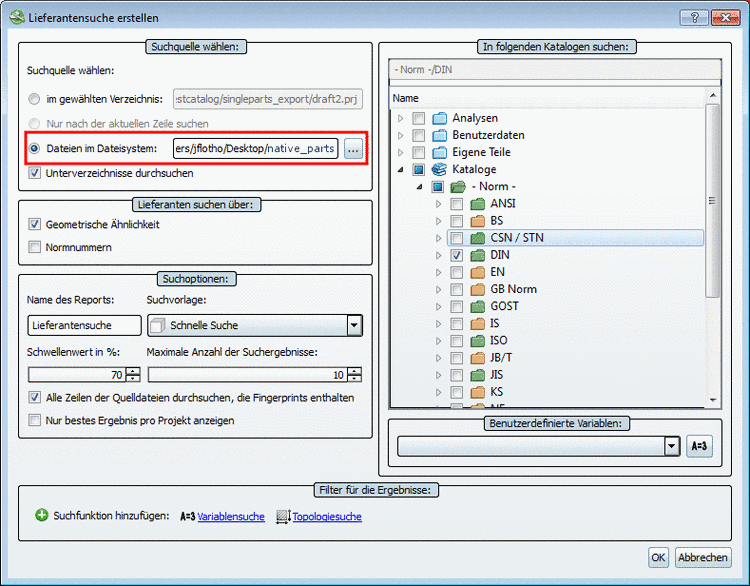Click the A=3 user variables button
The image size is (750, 586).
[699, 446]
